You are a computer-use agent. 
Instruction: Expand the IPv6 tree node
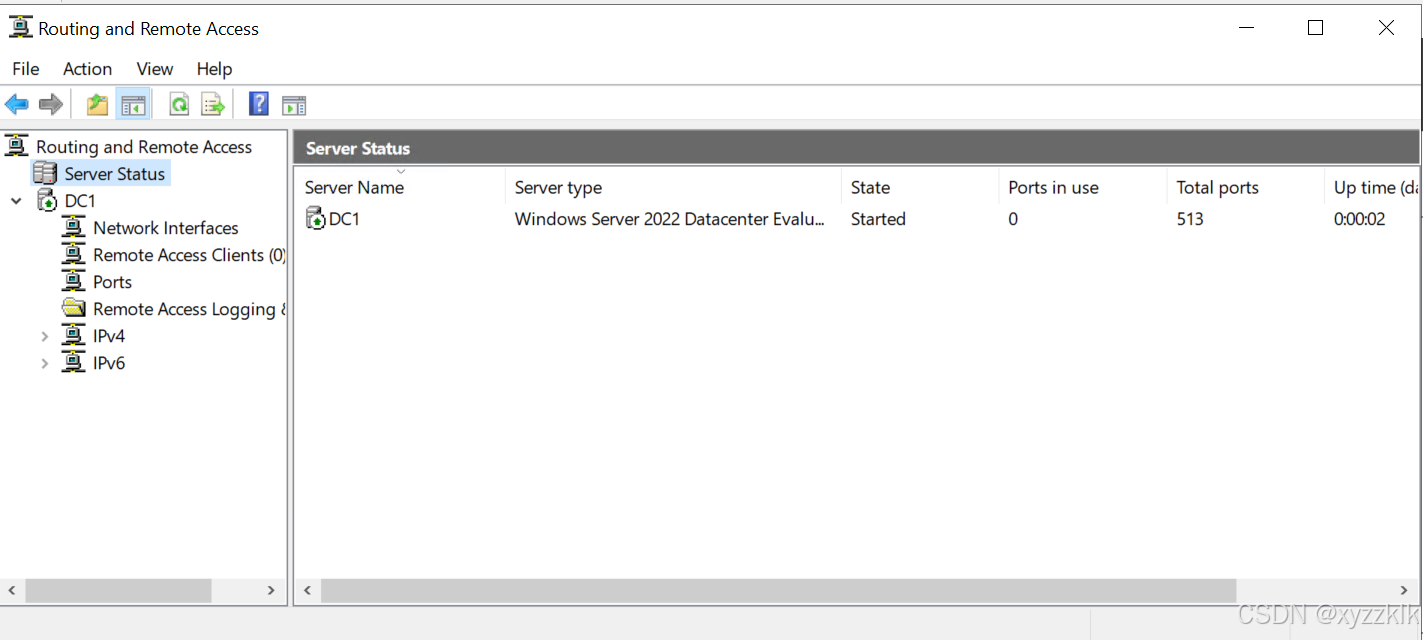pos(44,363)
